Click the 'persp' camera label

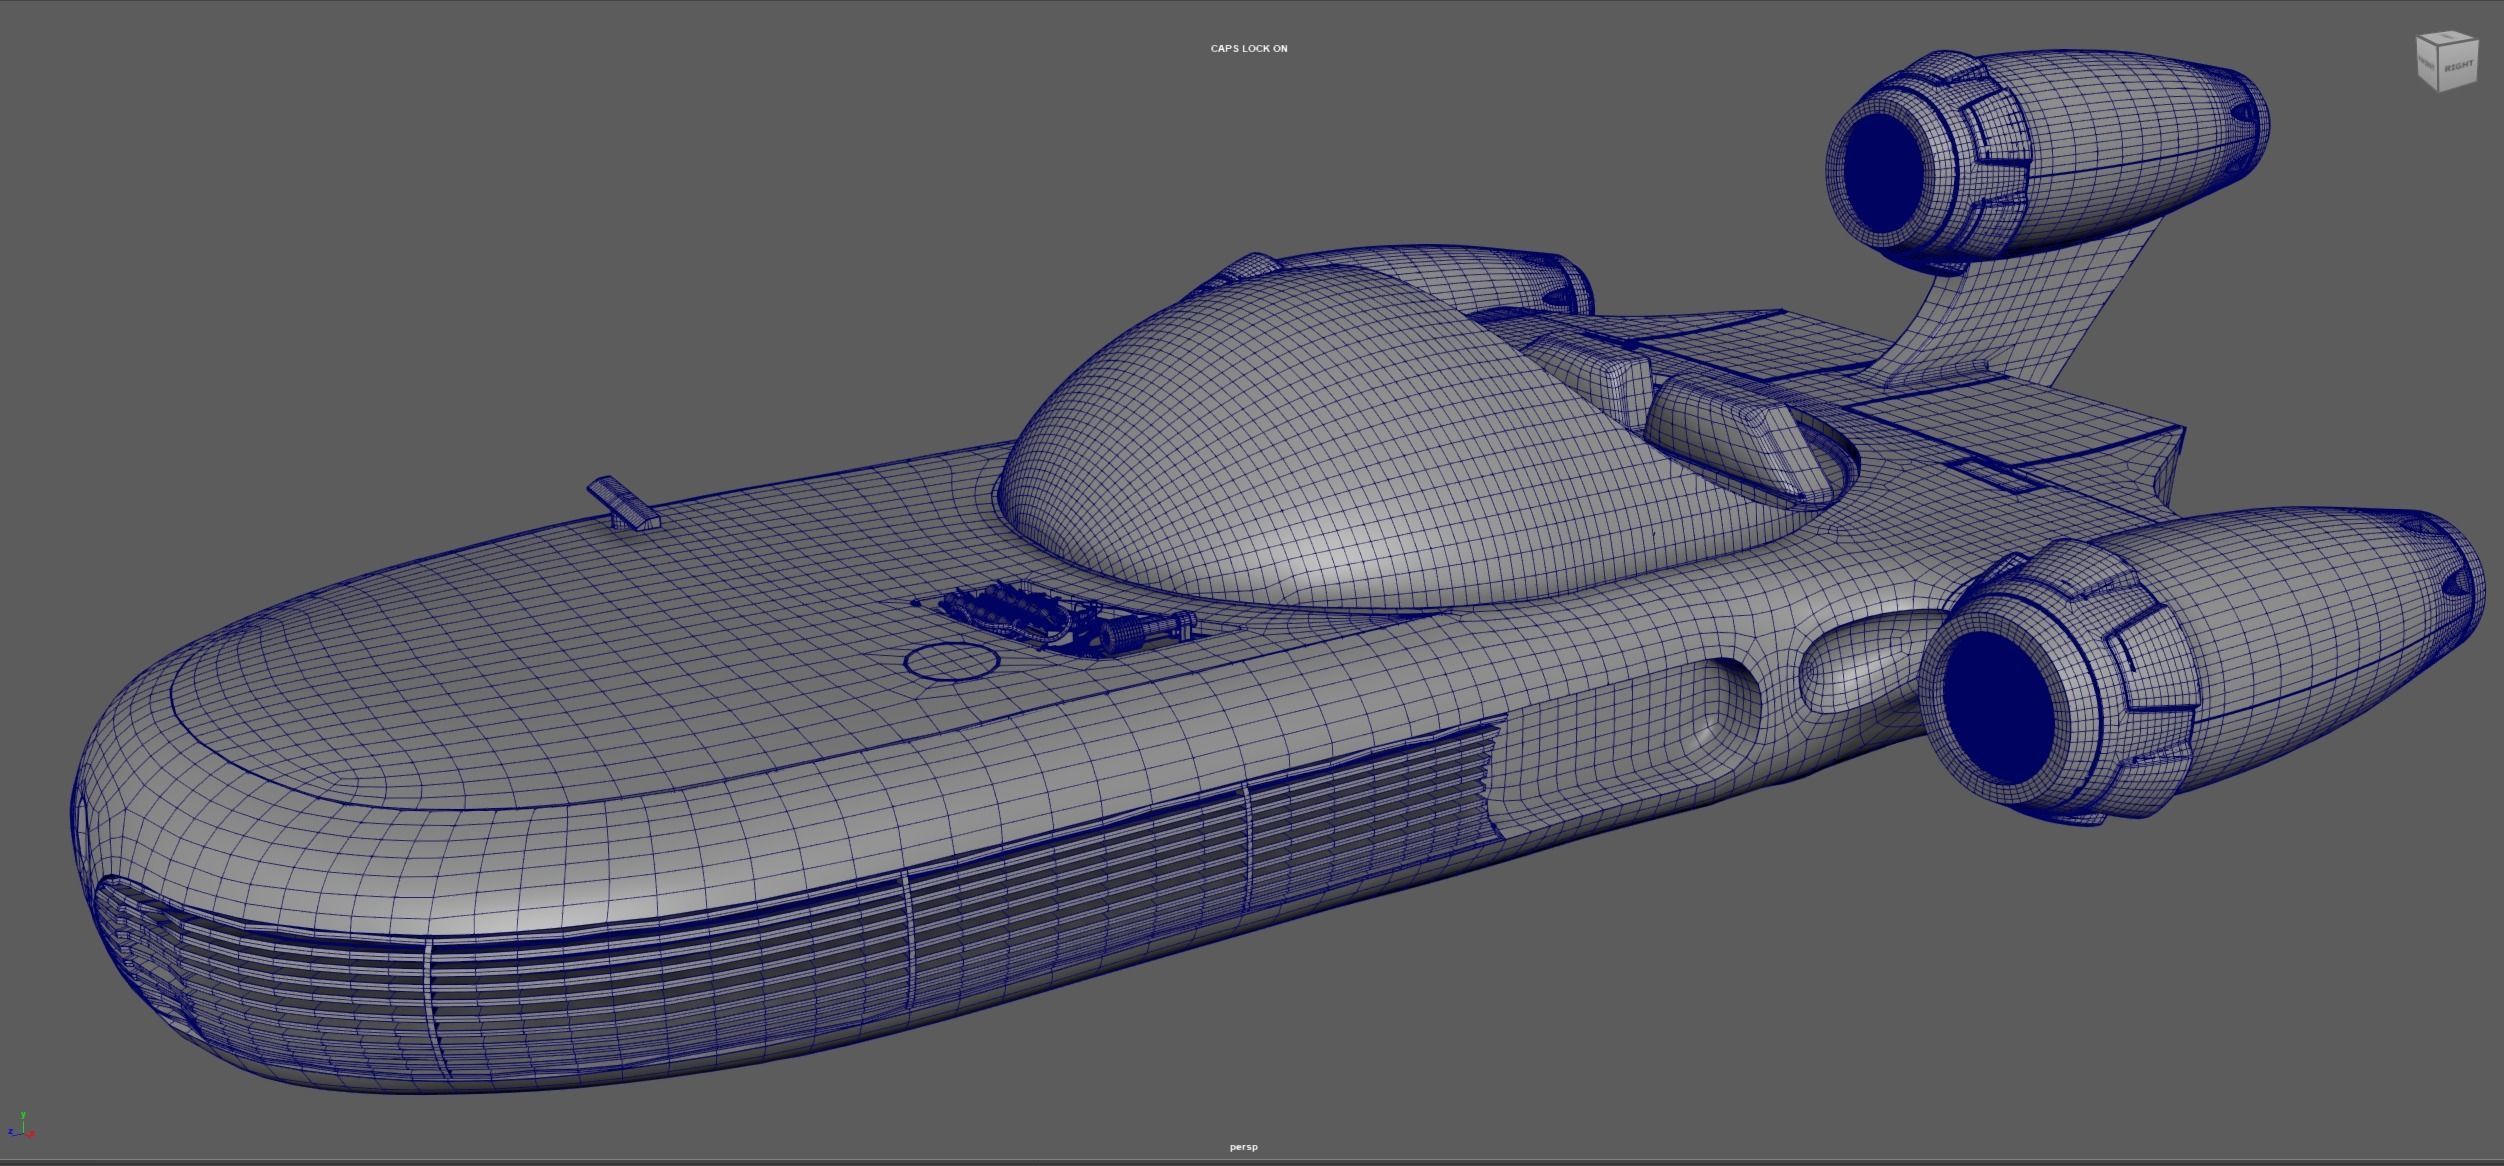[x=1244, y=1147]
